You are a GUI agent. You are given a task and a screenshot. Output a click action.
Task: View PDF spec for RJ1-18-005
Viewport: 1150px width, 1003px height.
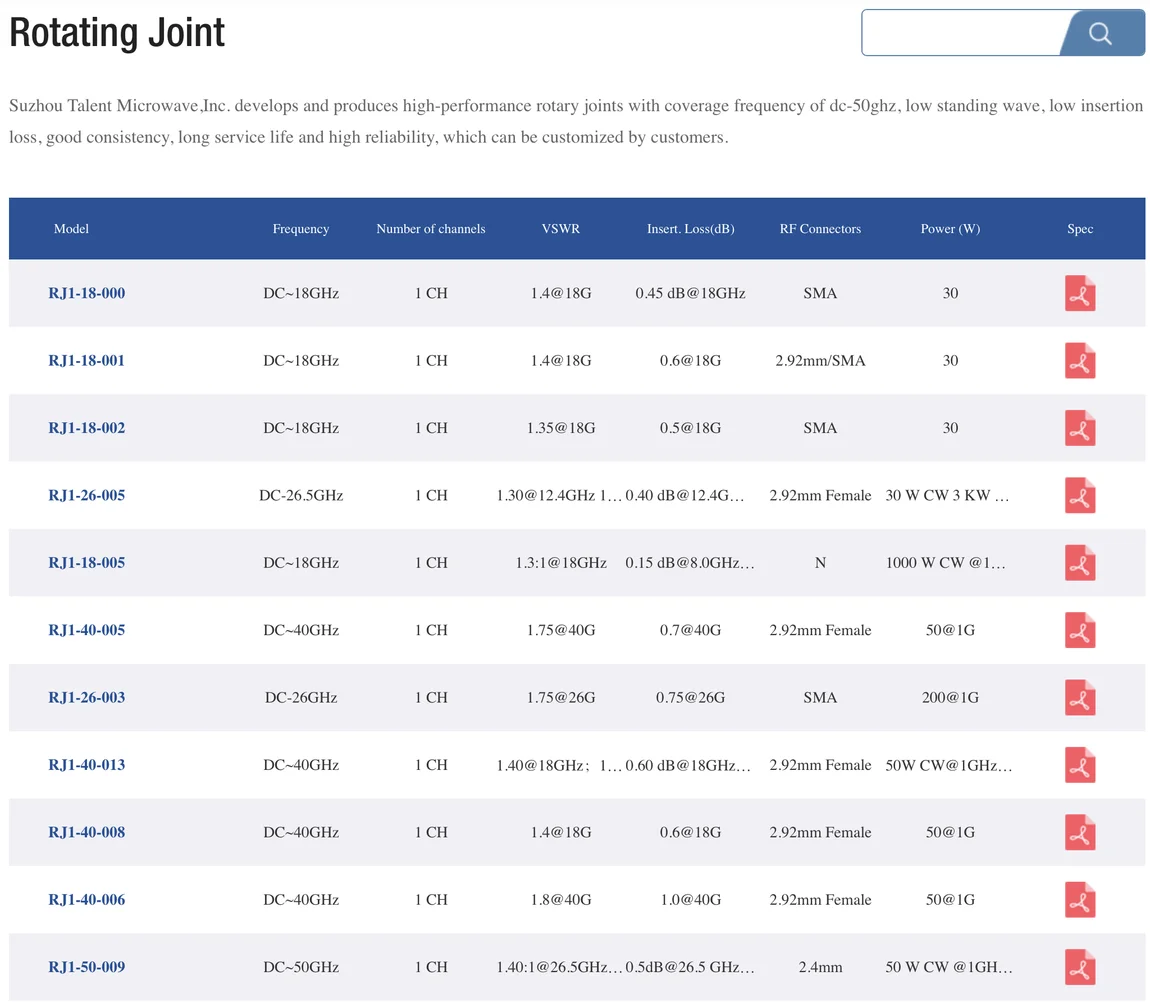coord(1080,563)
